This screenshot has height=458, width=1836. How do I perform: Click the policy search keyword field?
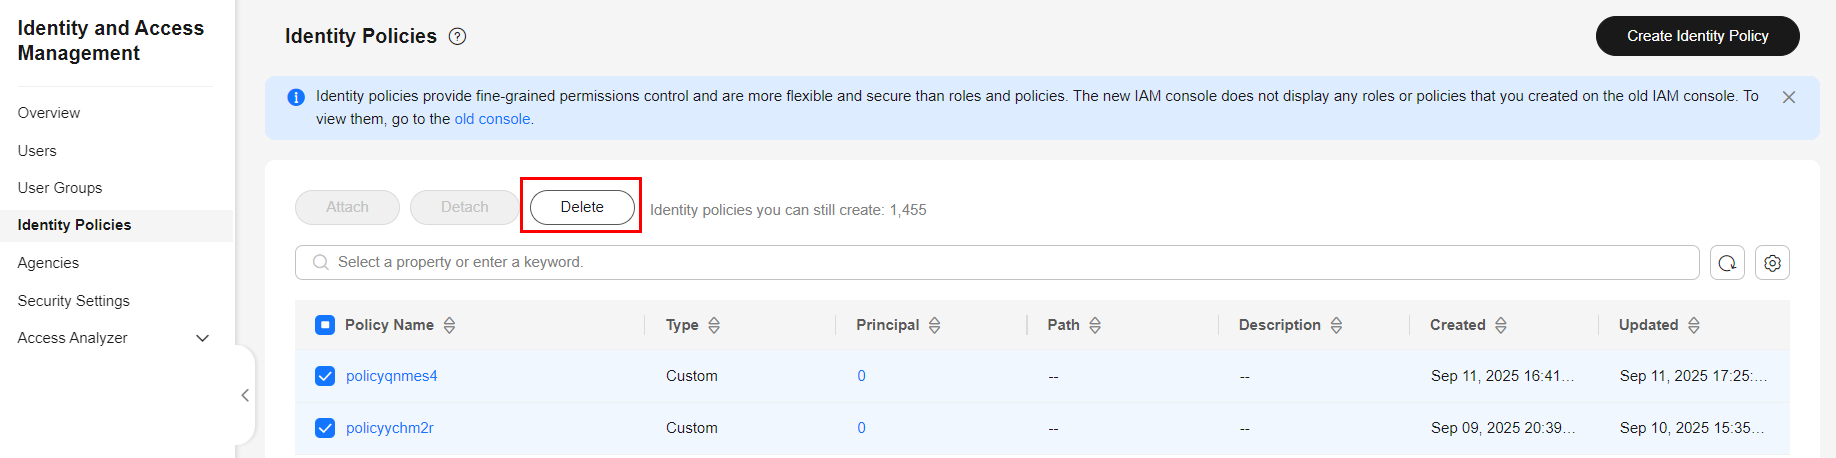pyautogui.click(x=1000, y=262)
